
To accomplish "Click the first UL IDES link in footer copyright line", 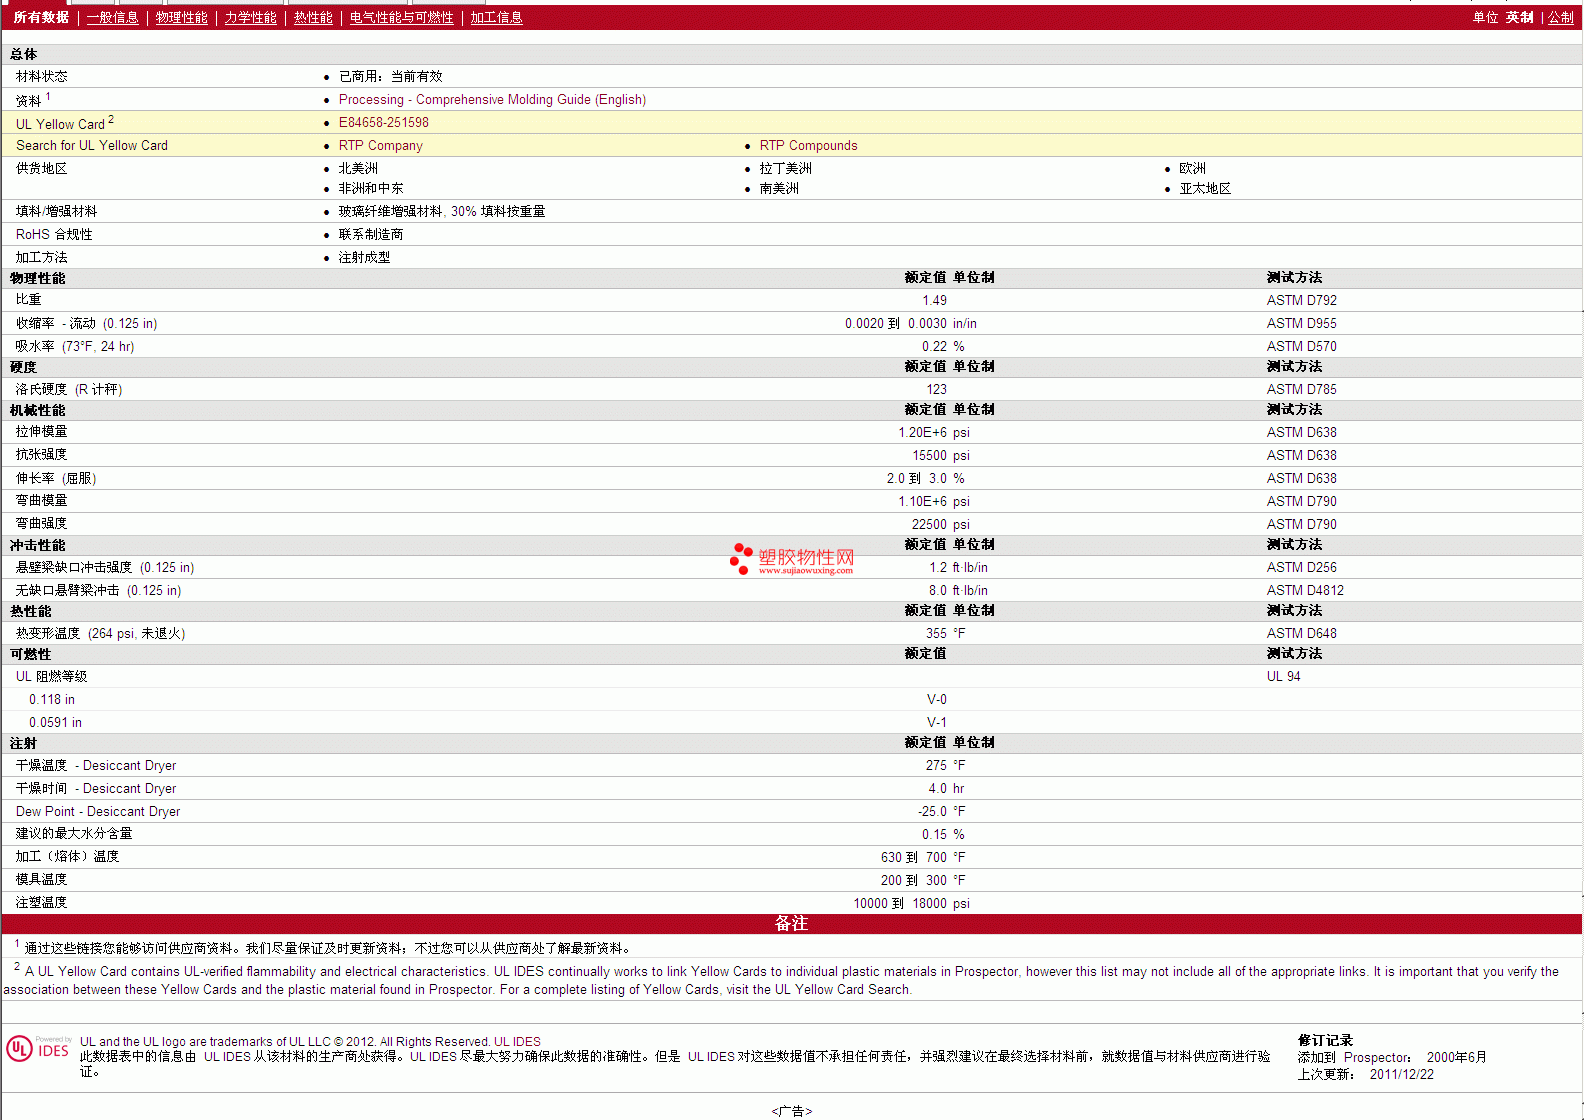I will pyautogui.click(x=517, y=1042).
